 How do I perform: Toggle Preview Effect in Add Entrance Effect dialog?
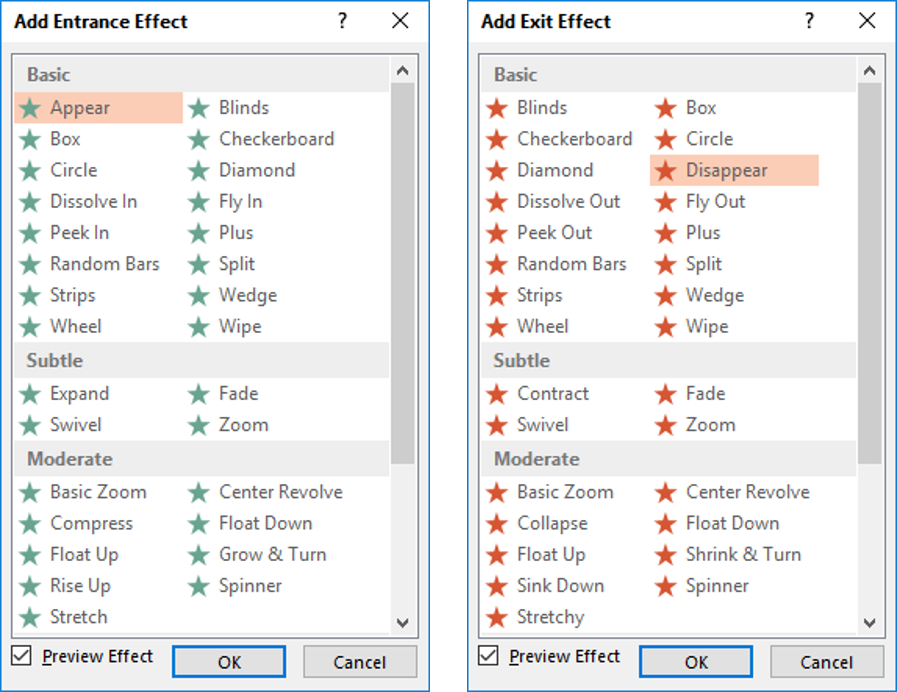(x=22, y=656)
